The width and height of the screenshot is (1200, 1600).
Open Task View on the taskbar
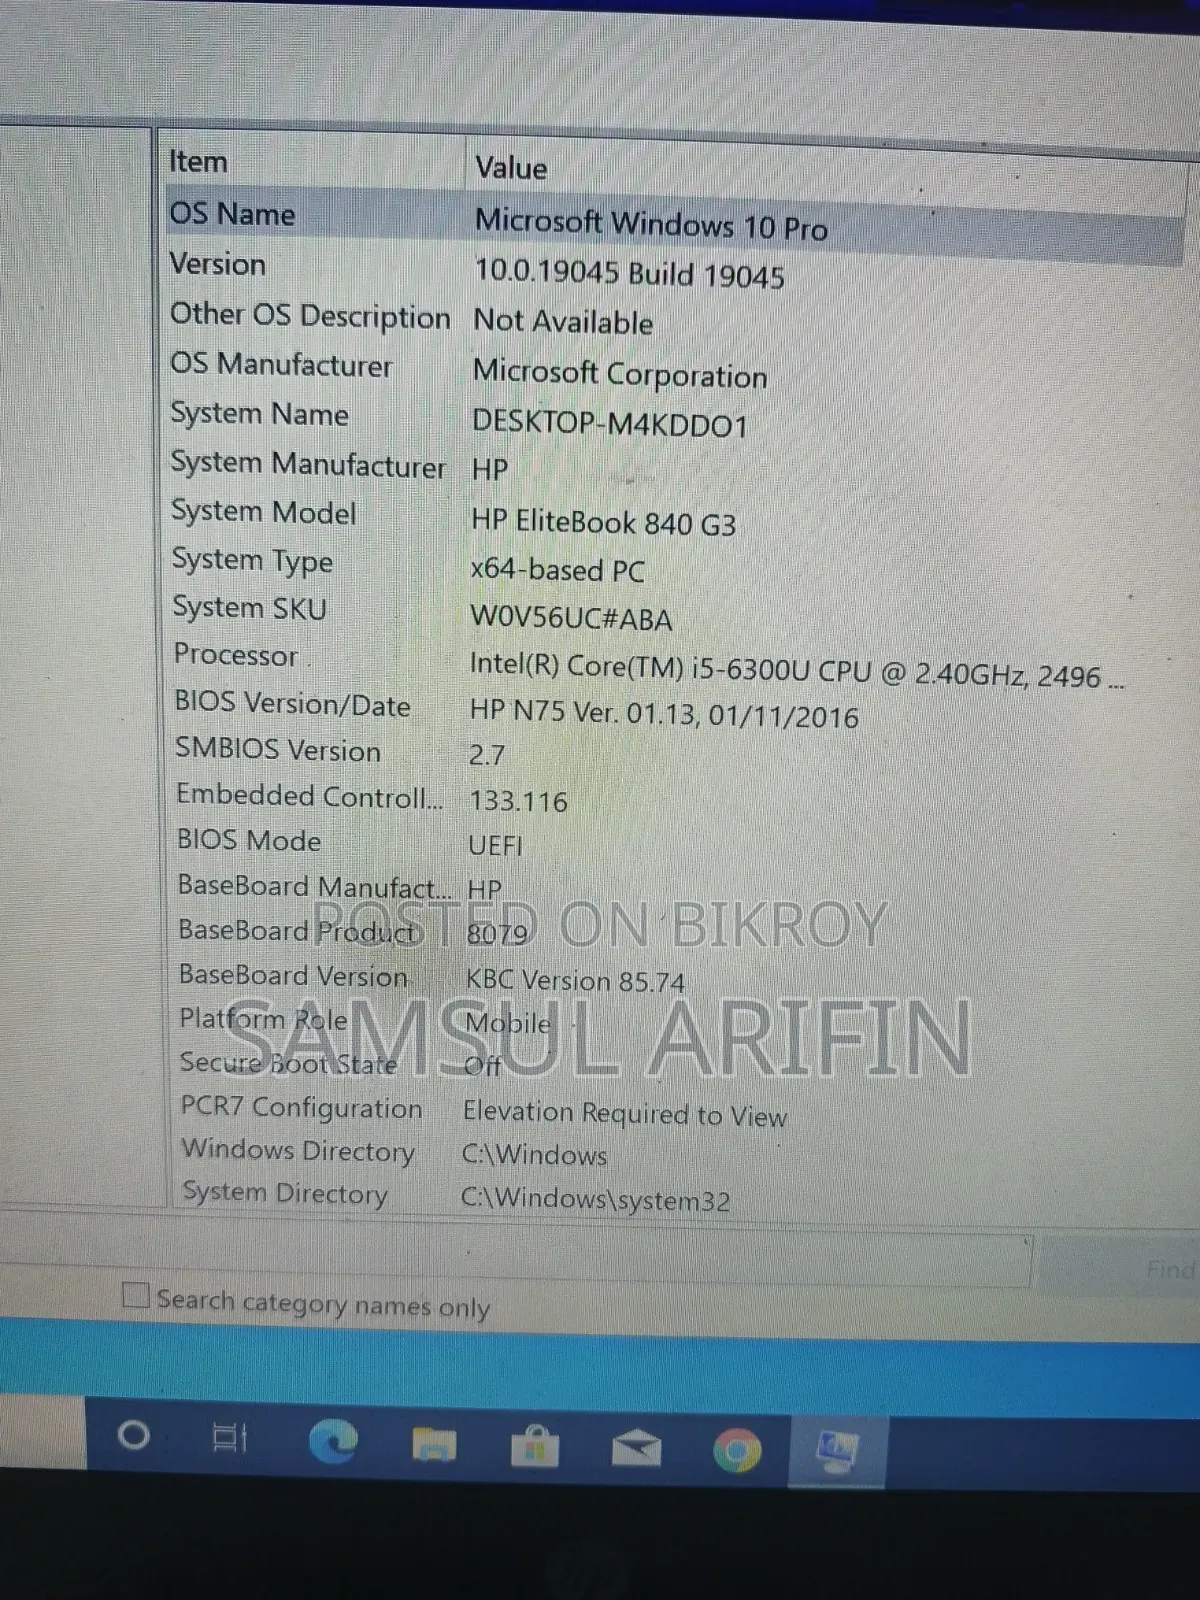click(x=230, y=1439)
